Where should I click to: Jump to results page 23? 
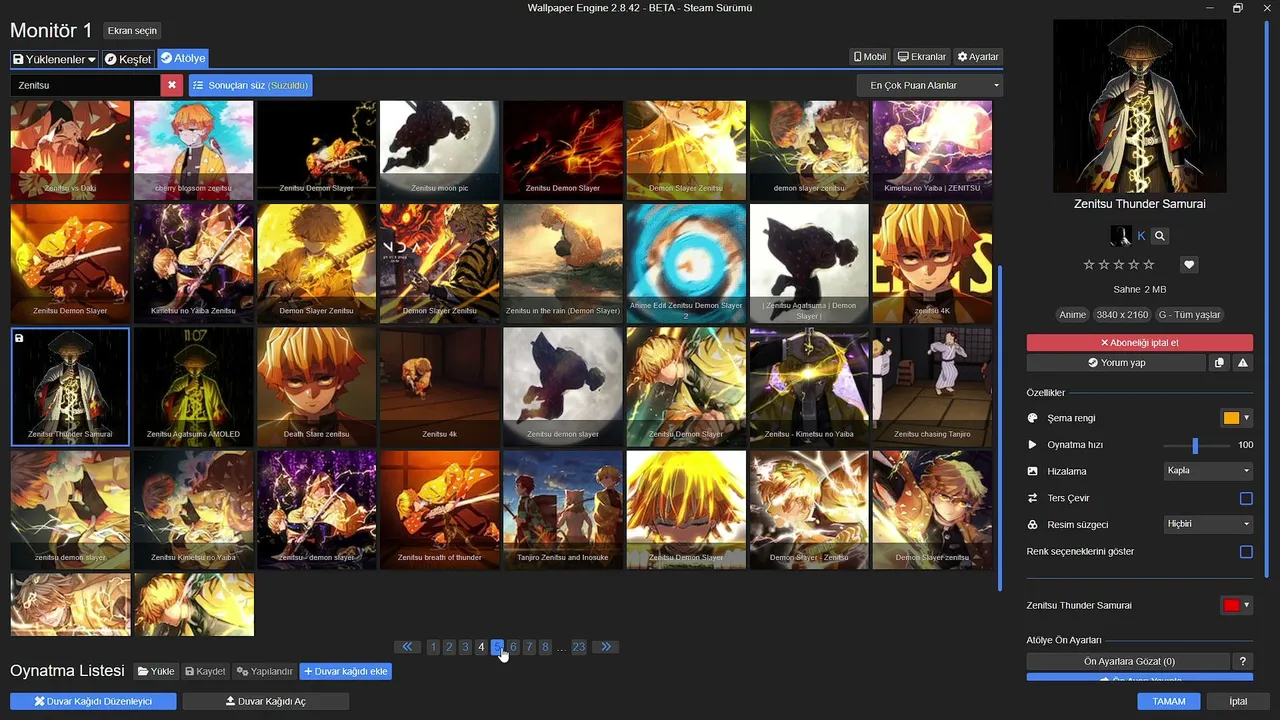tap(579, 647)
